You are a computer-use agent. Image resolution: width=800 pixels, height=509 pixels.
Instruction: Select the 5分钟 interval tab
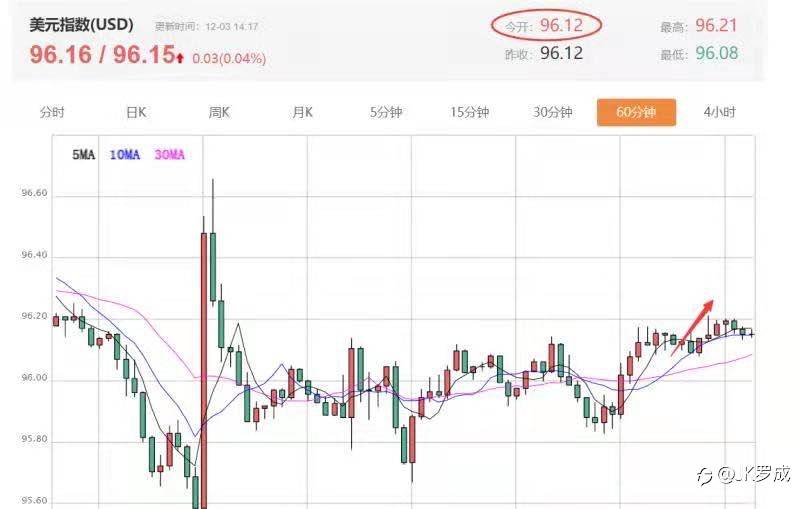click(386, 112)
